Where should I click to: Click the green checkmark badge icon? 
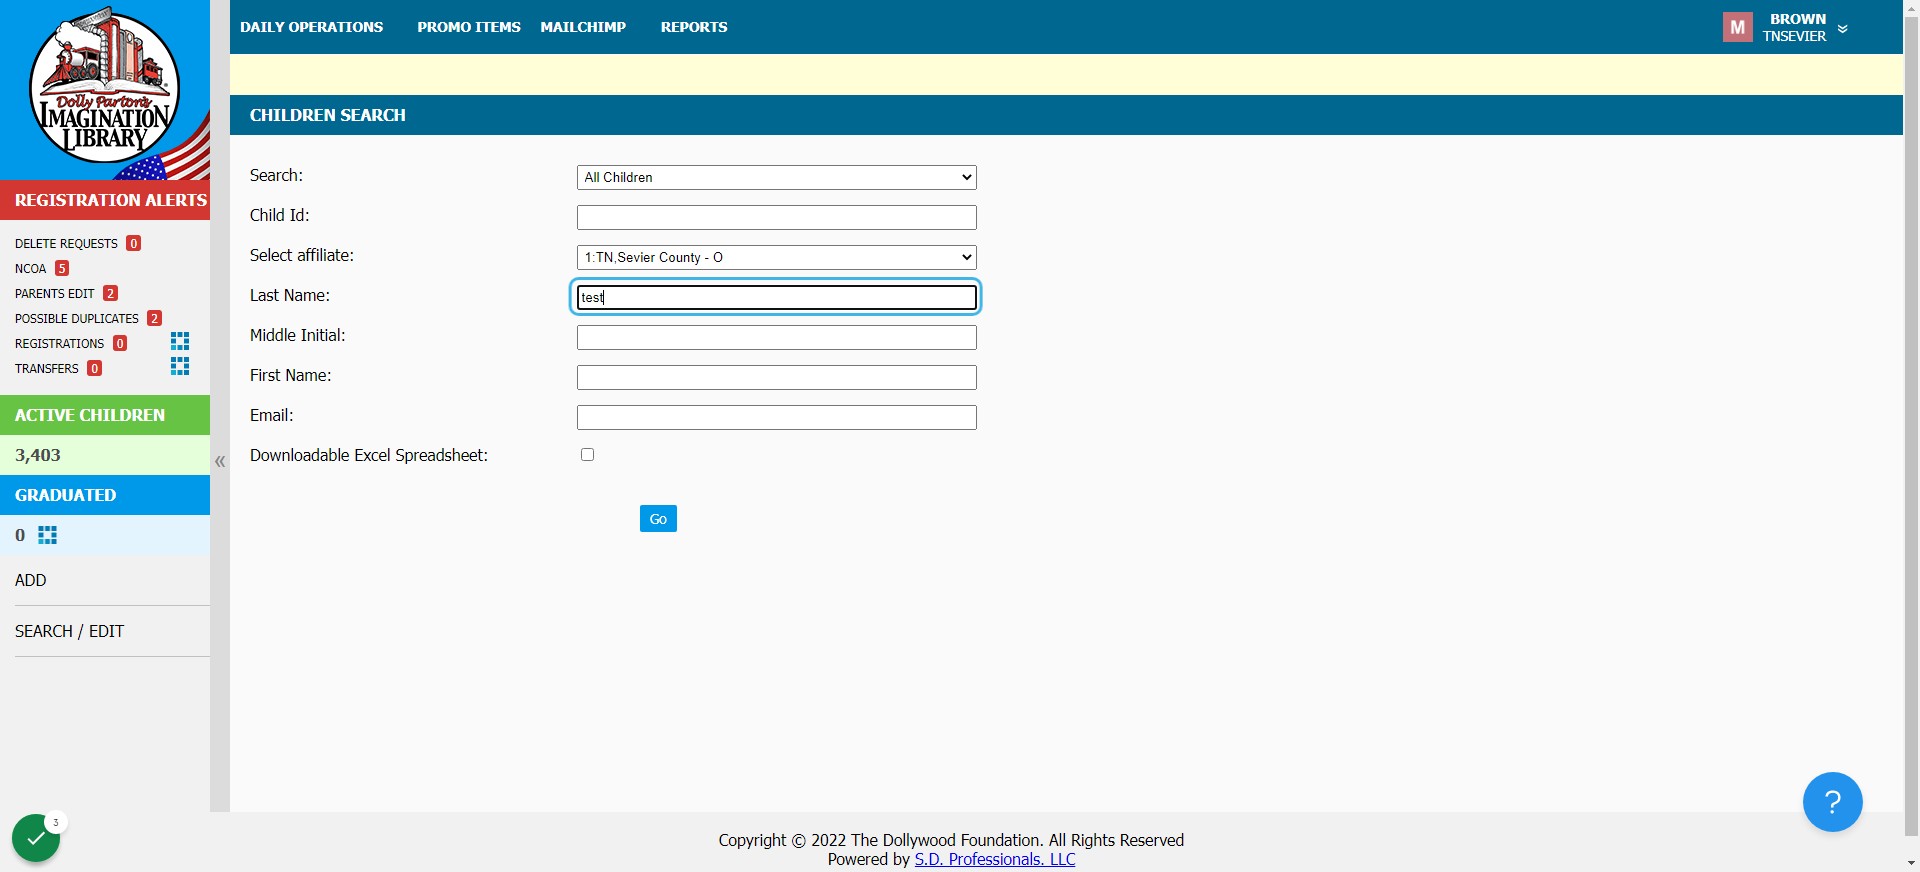click(36, 838)
